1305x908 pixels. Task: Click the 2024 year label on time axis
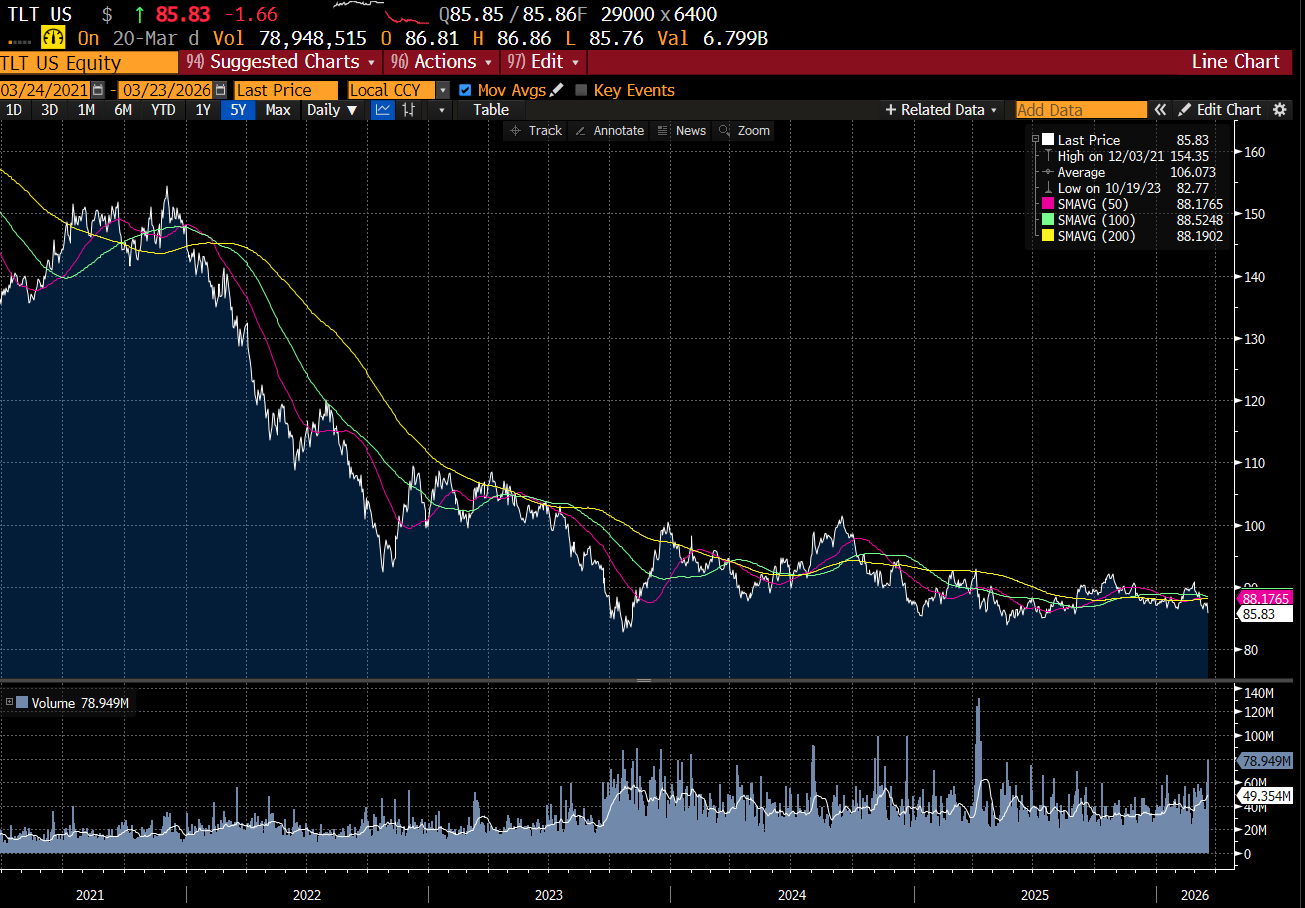click(x=791, y=893)
